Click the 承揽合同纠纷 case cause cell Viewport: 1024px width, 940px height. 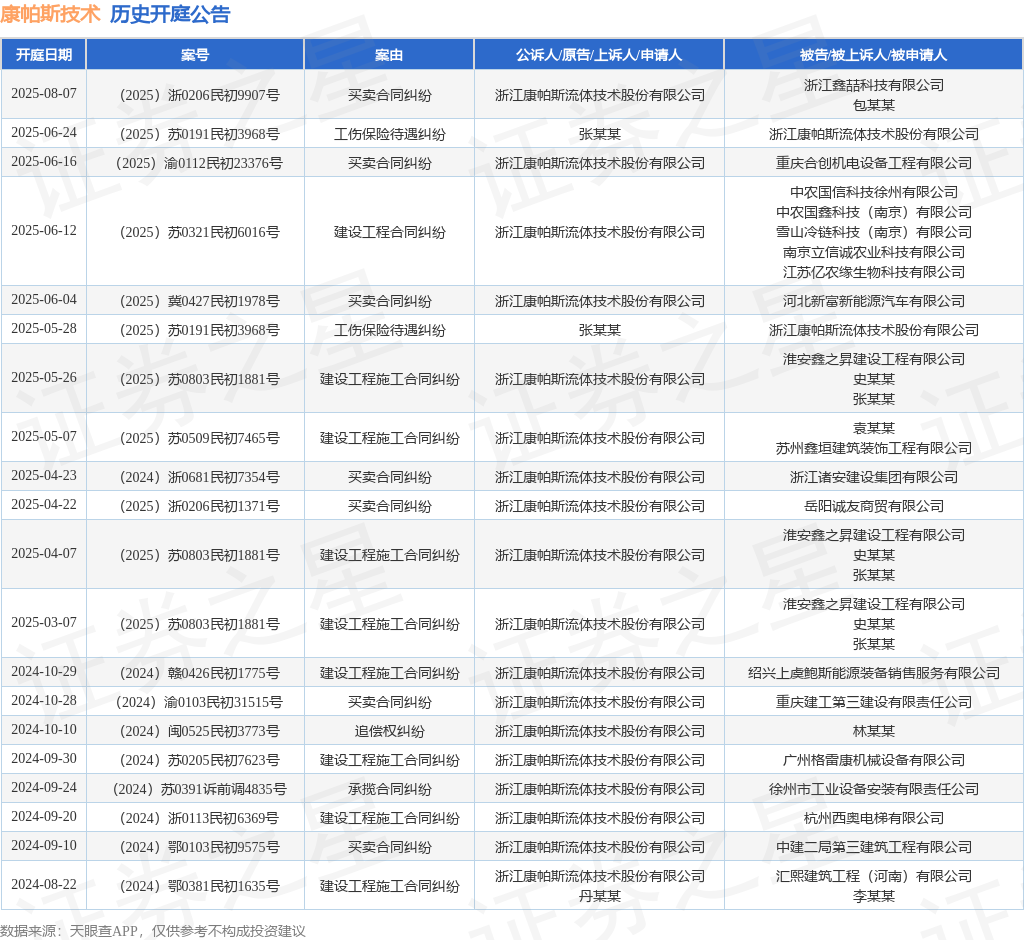point(389,789)
